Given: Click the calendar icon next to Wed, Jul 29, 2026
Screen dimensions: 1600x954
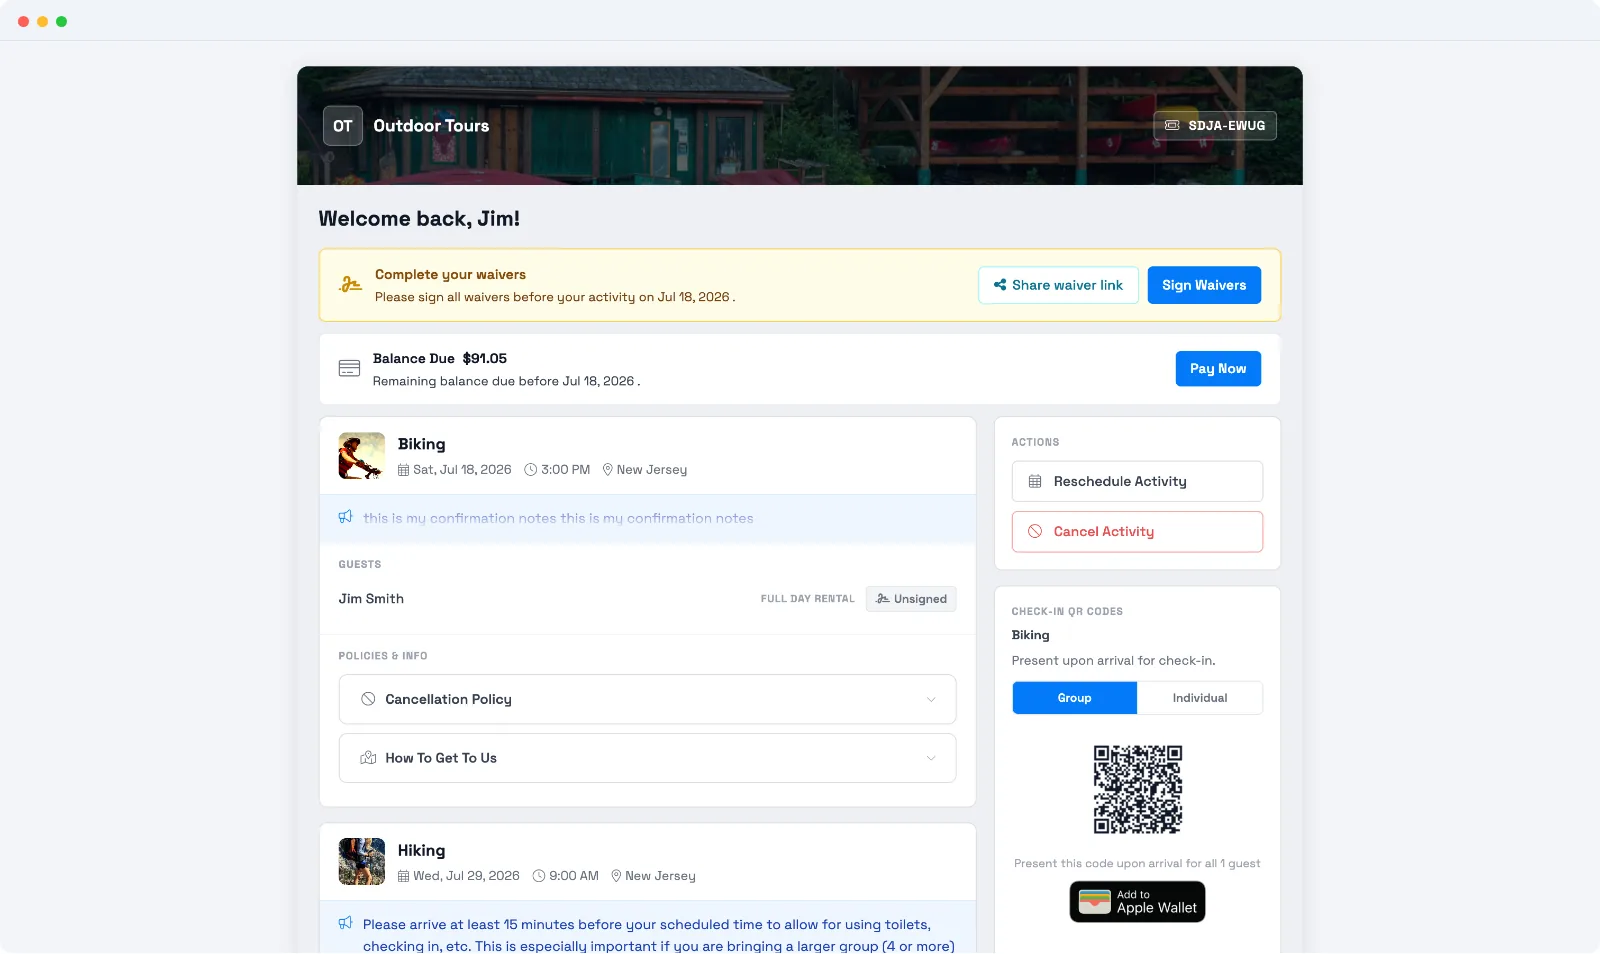Looking at the screenshot, I should pyautogui.click(x=404, y=876).
